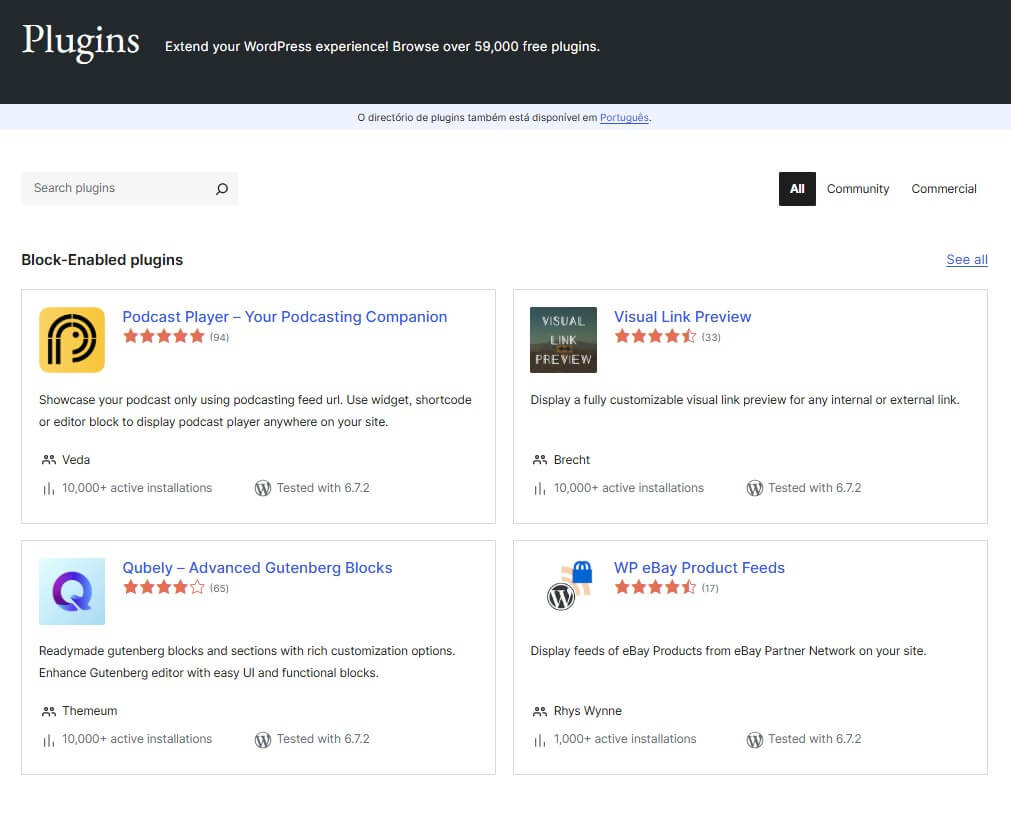Click the author icon beside Brecht
This screenshot has height=833, width=1011.
(x=540, y=460)
